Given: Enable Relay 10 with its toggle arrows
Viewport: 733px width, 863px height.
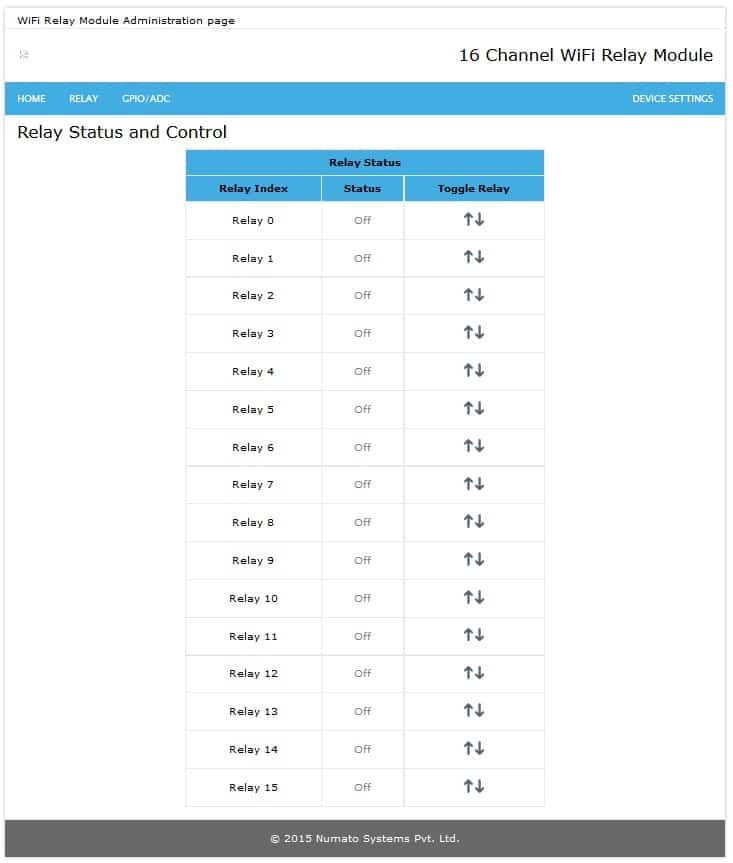Looking at the screenshot, I should 474,598.
